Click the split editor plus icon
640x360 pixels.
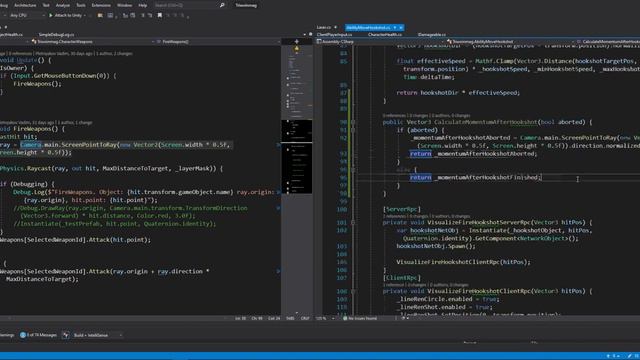click(x=297, y=42)
